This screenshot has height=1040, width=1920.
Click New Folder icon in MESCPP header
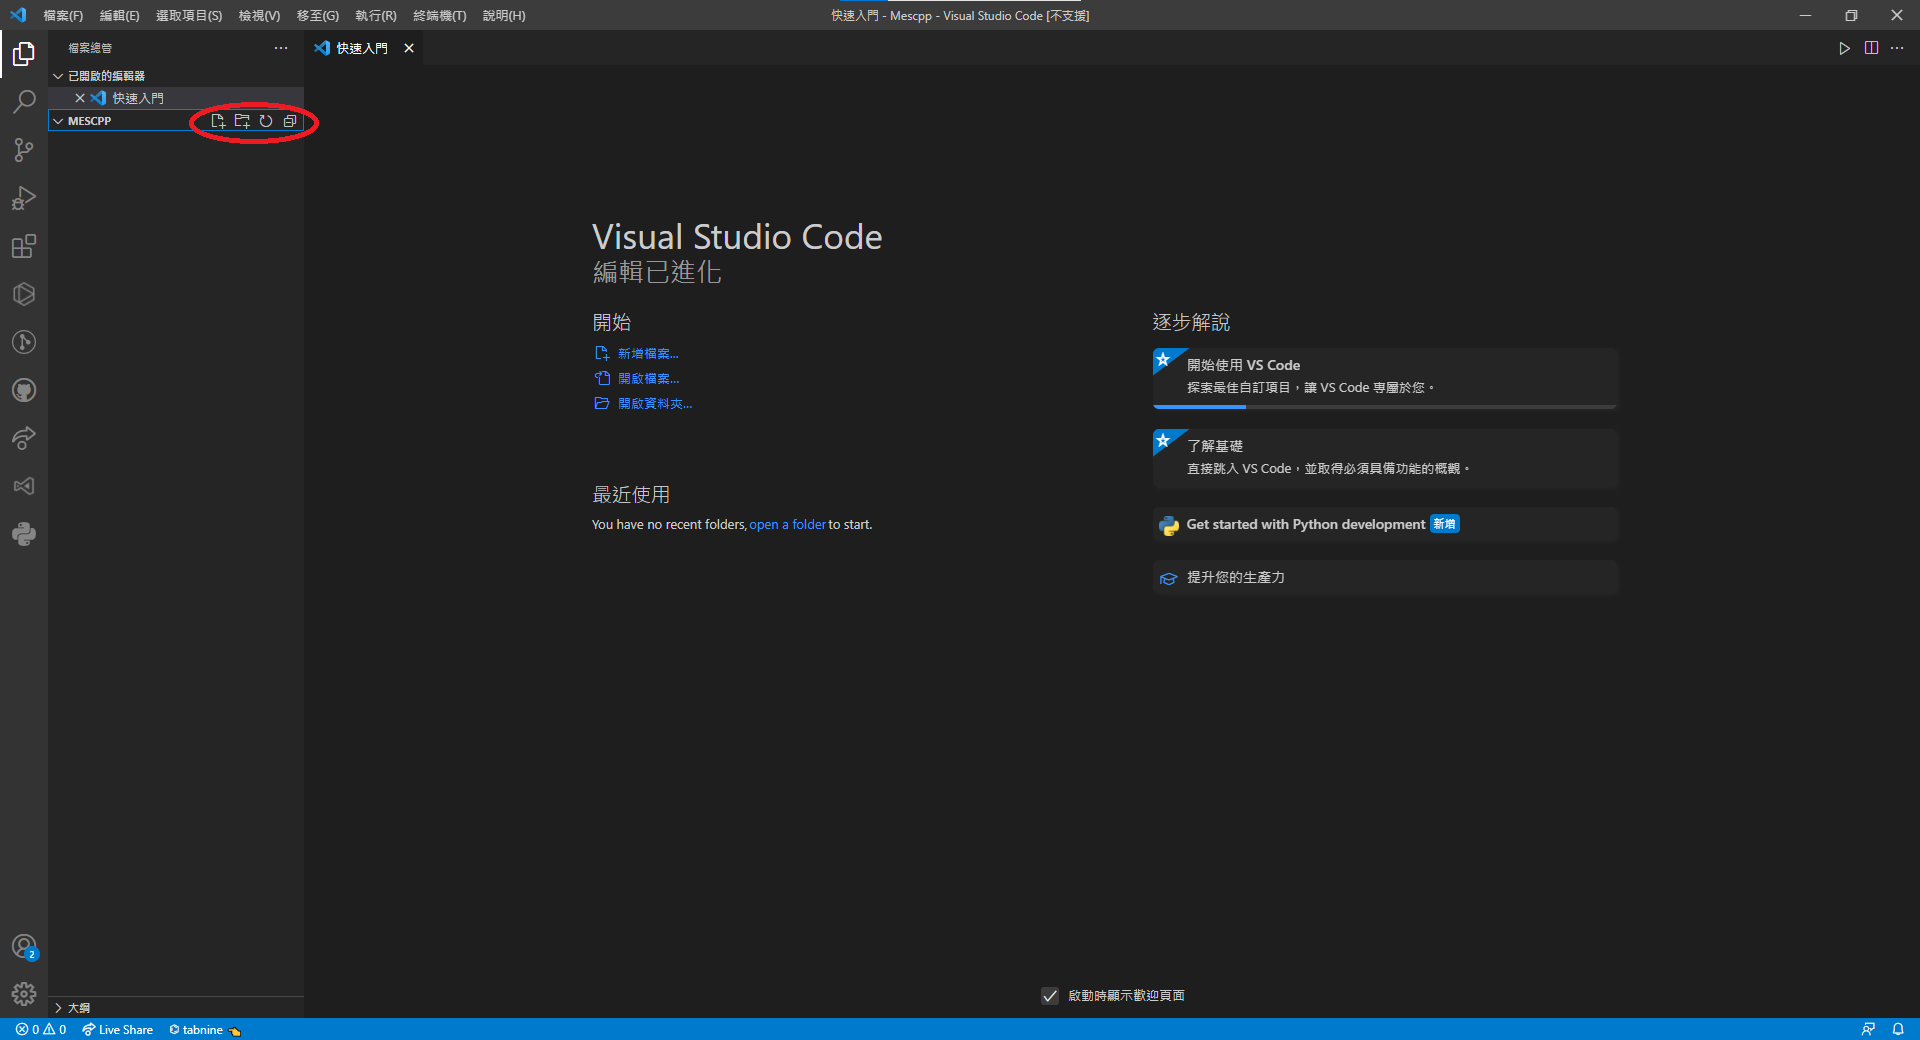coord(242,121)
